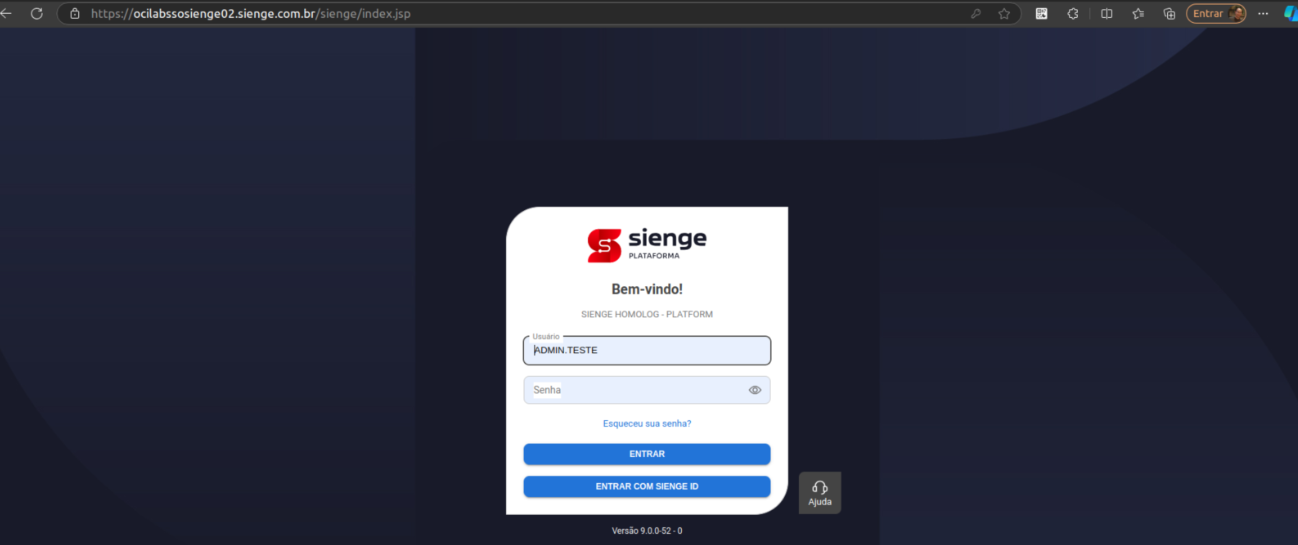1298x545 pixels.
Task: Open the Copilot sidebar icon
Action: tap(1291, 14)
